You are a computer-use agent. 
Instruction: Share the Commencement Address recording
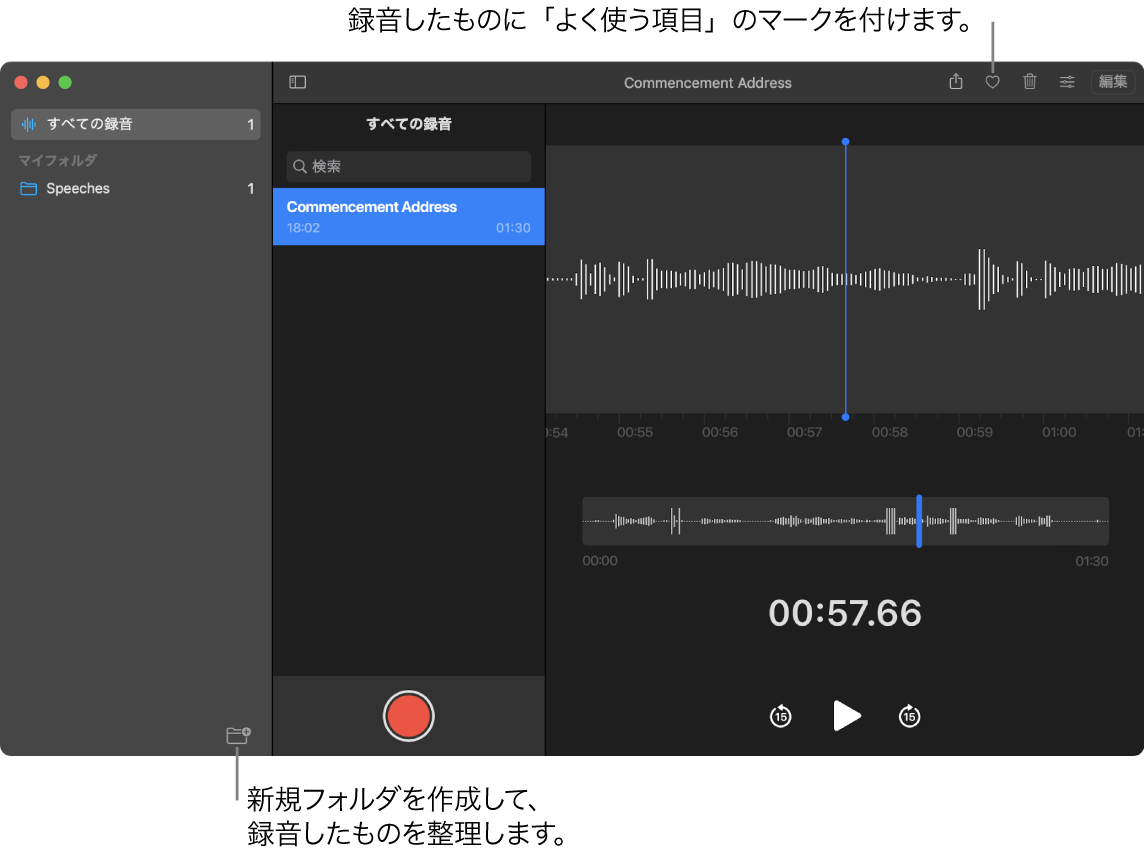[955, 82]
